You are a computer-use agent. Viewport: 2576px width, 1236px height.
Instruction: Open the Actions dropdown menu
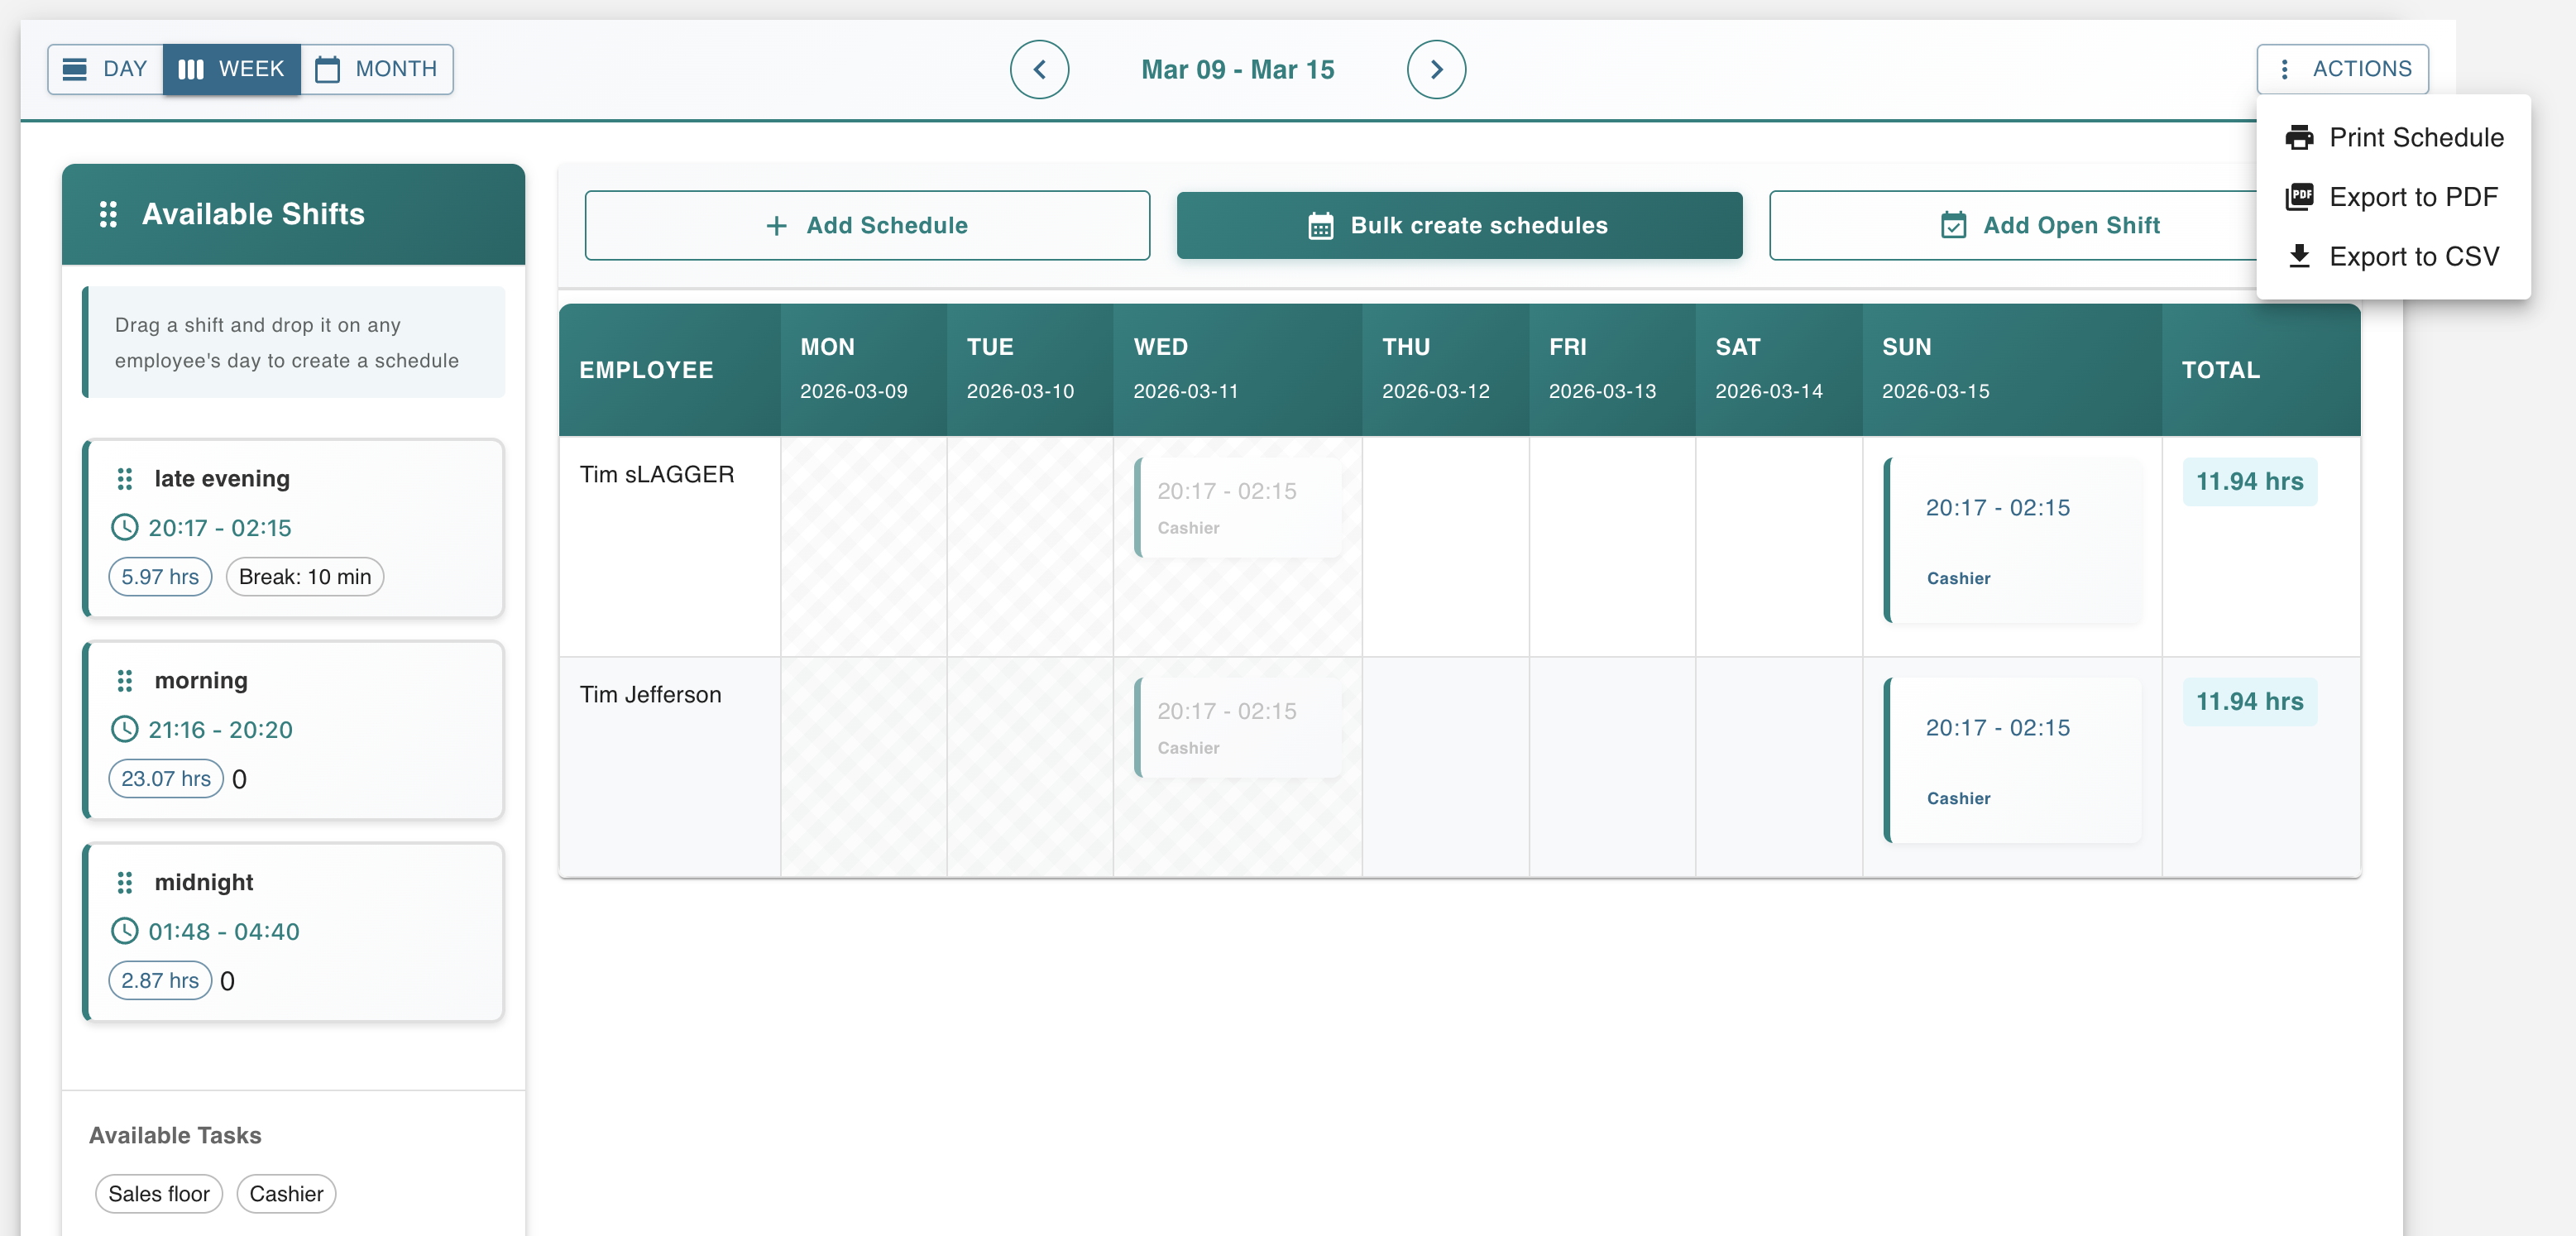(2343, 68)
